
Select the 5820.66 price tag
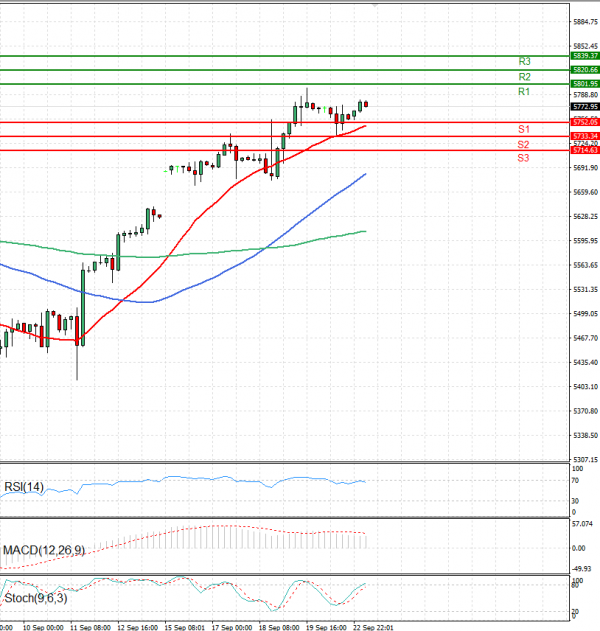tap(586, 70)
